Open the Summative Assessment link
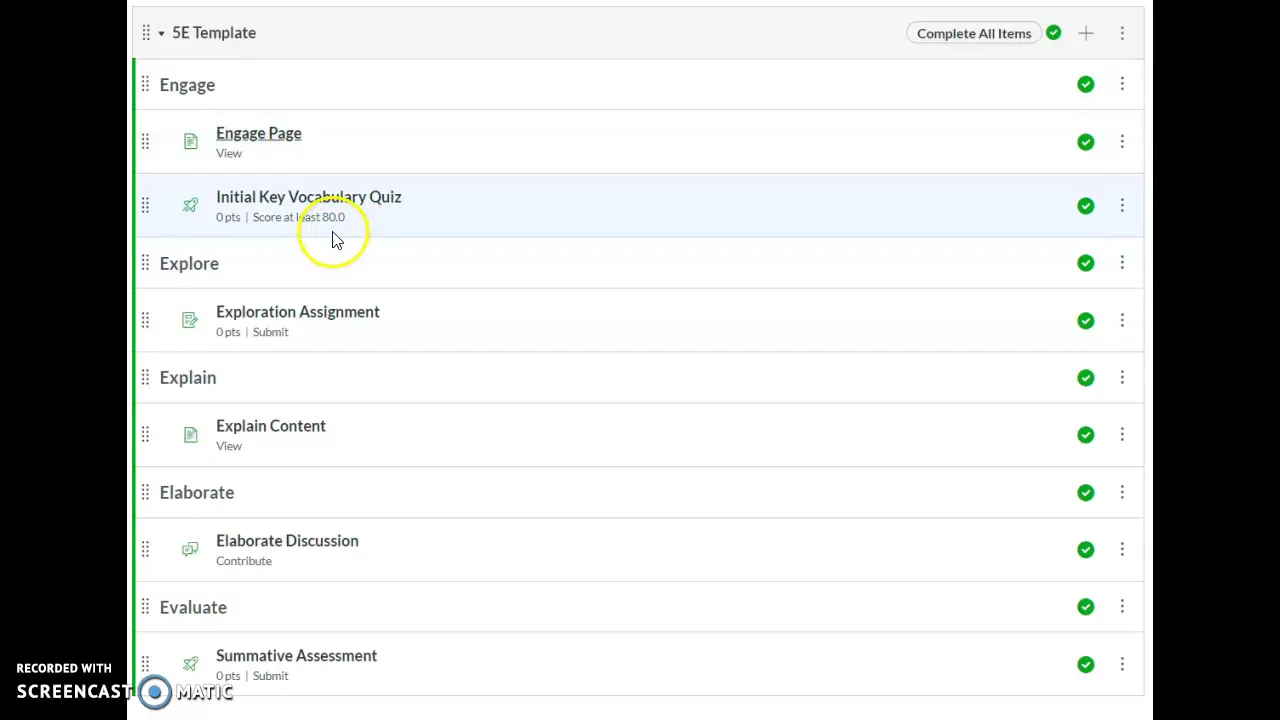Screen dimensions: 1280x720 pos(296,656)
